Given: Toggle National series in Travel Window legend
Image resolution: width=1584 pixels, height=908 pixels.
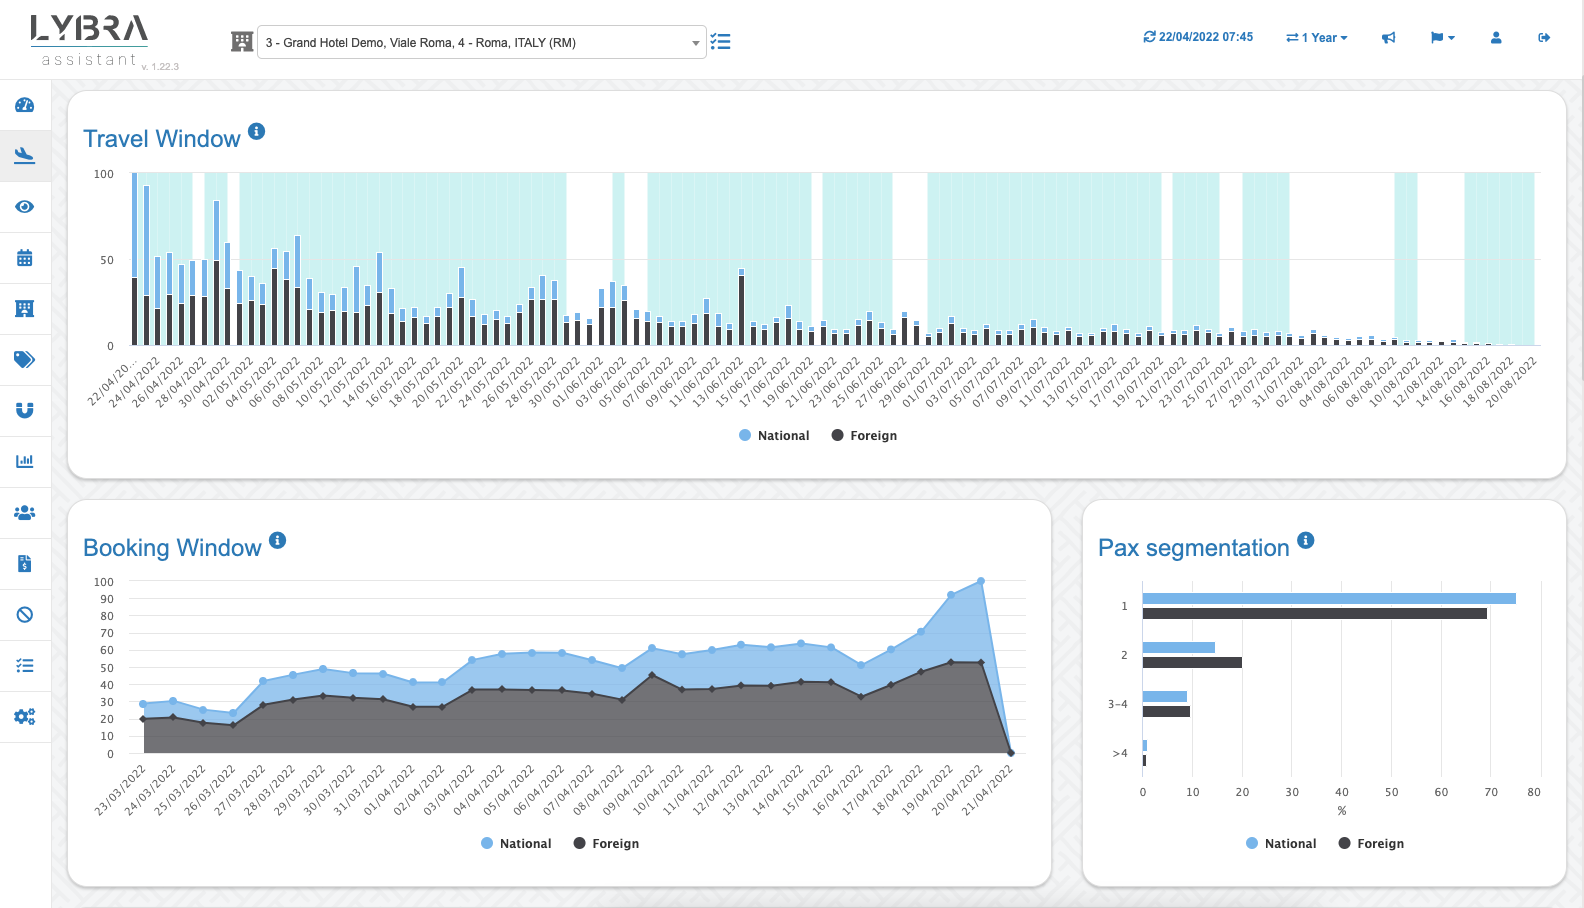Looking at the screenshot, I should click(x=774, y=436).
